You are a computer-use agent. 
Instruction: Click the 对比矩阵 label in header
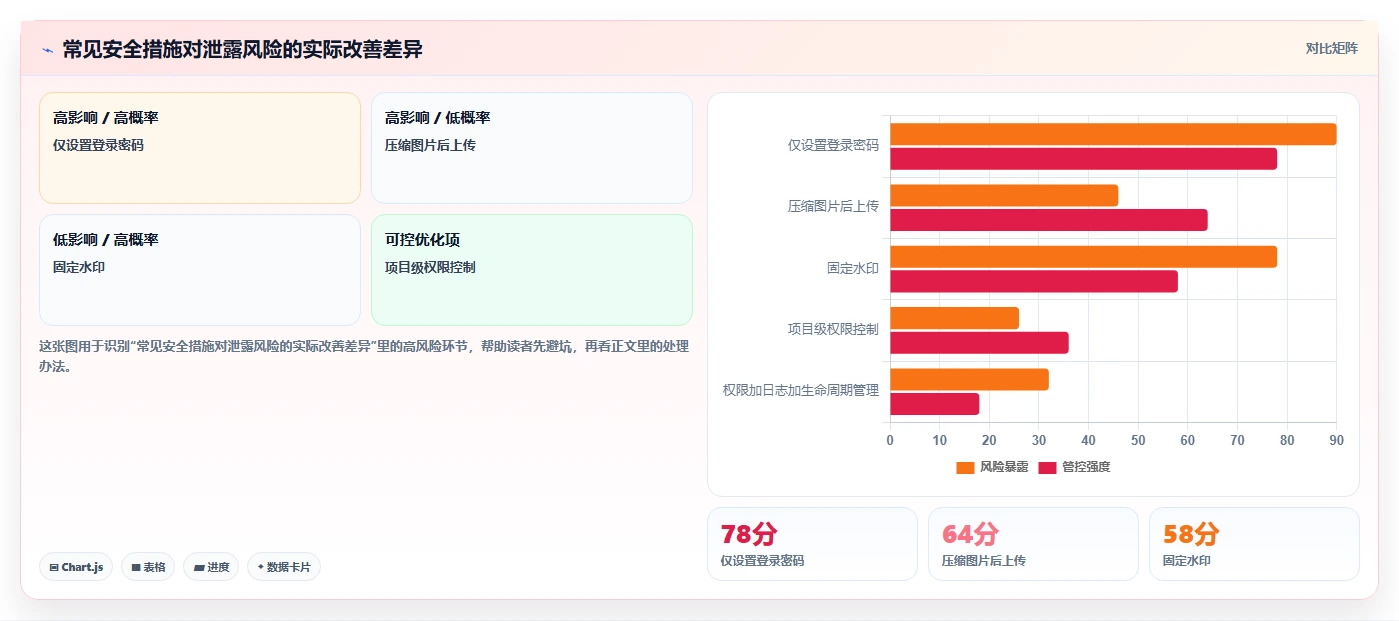pos(1332,48)
